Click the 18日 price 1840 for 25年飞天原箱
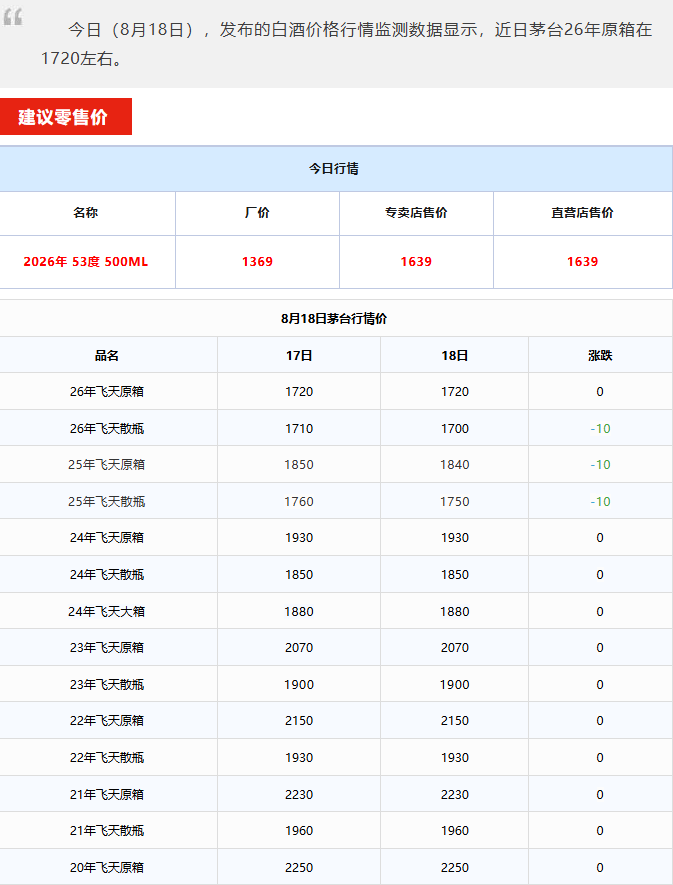 pyautogui.click(x=455, y=465)
